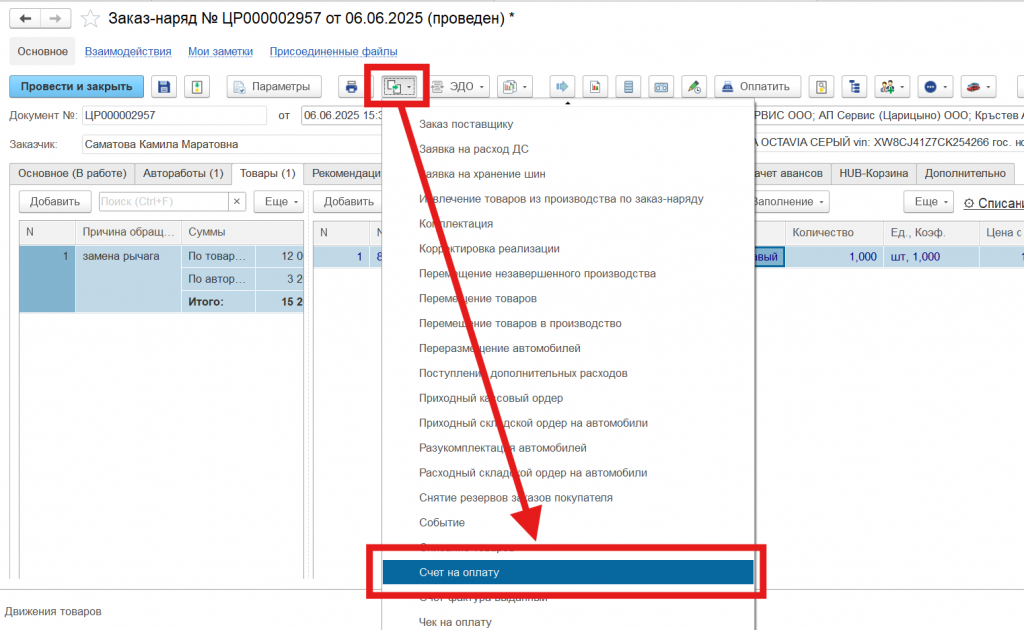Click the Параметры button
Viewport: 1024px width, 630px height.
(274, 87)
